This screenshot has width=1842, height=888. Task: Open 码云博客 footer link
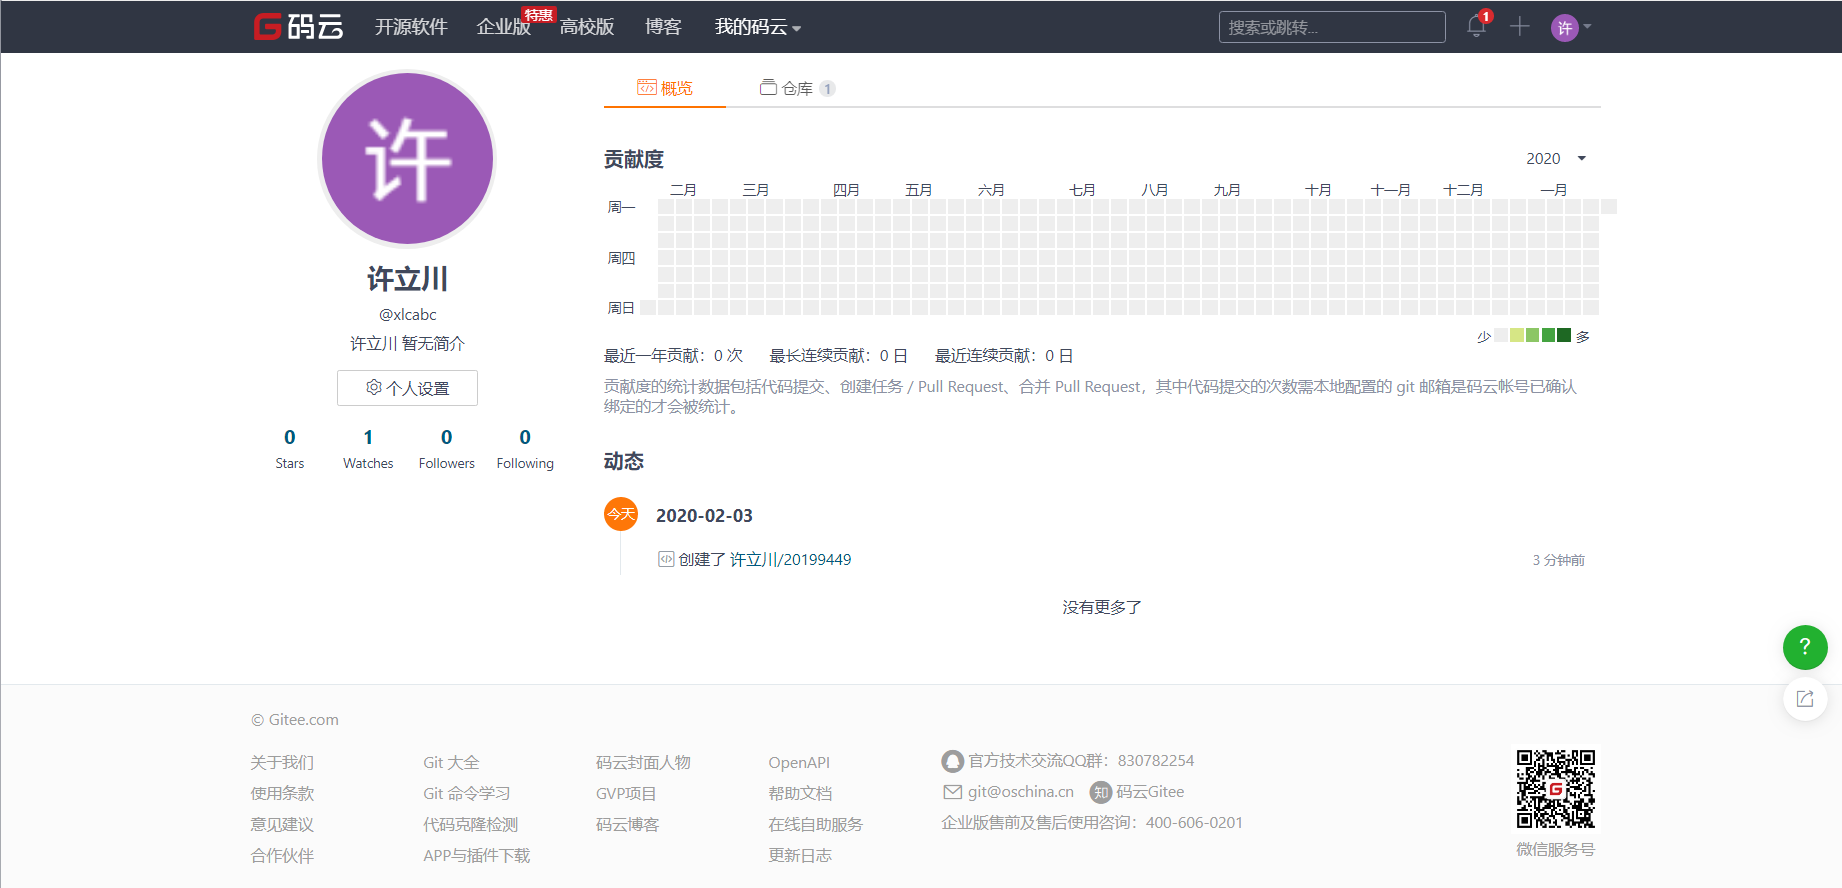tap(628, 824)
